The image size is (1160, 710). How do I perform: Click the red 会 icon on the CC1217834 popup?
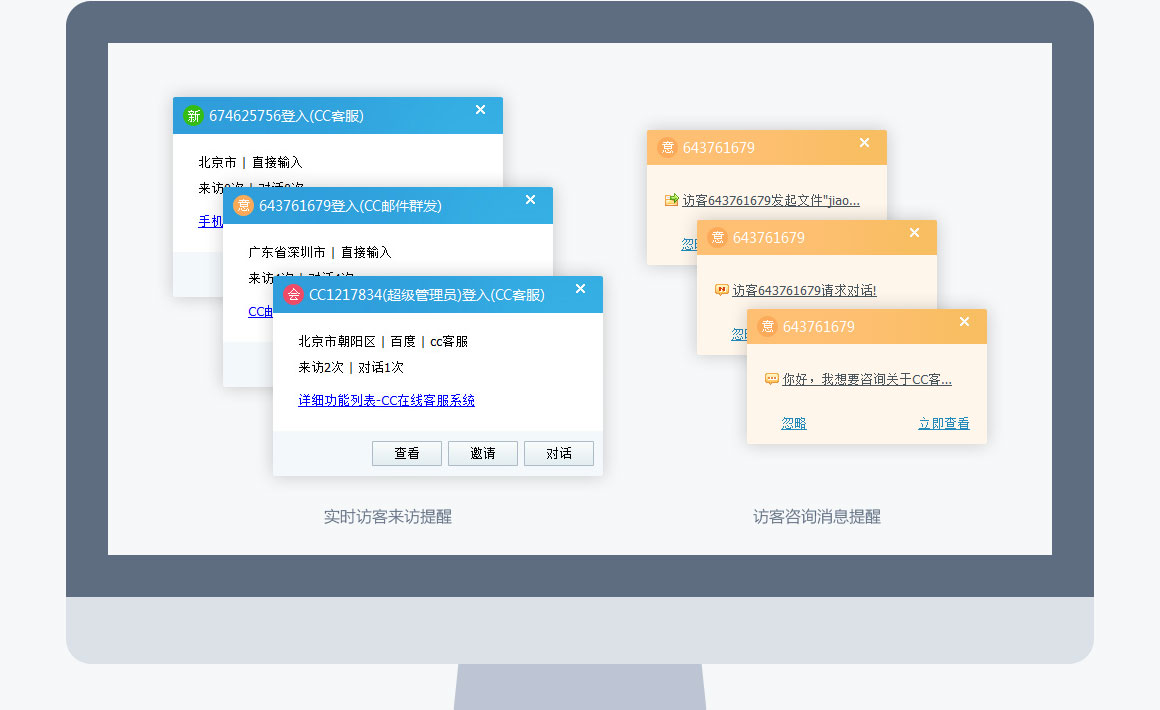(293, 295)
